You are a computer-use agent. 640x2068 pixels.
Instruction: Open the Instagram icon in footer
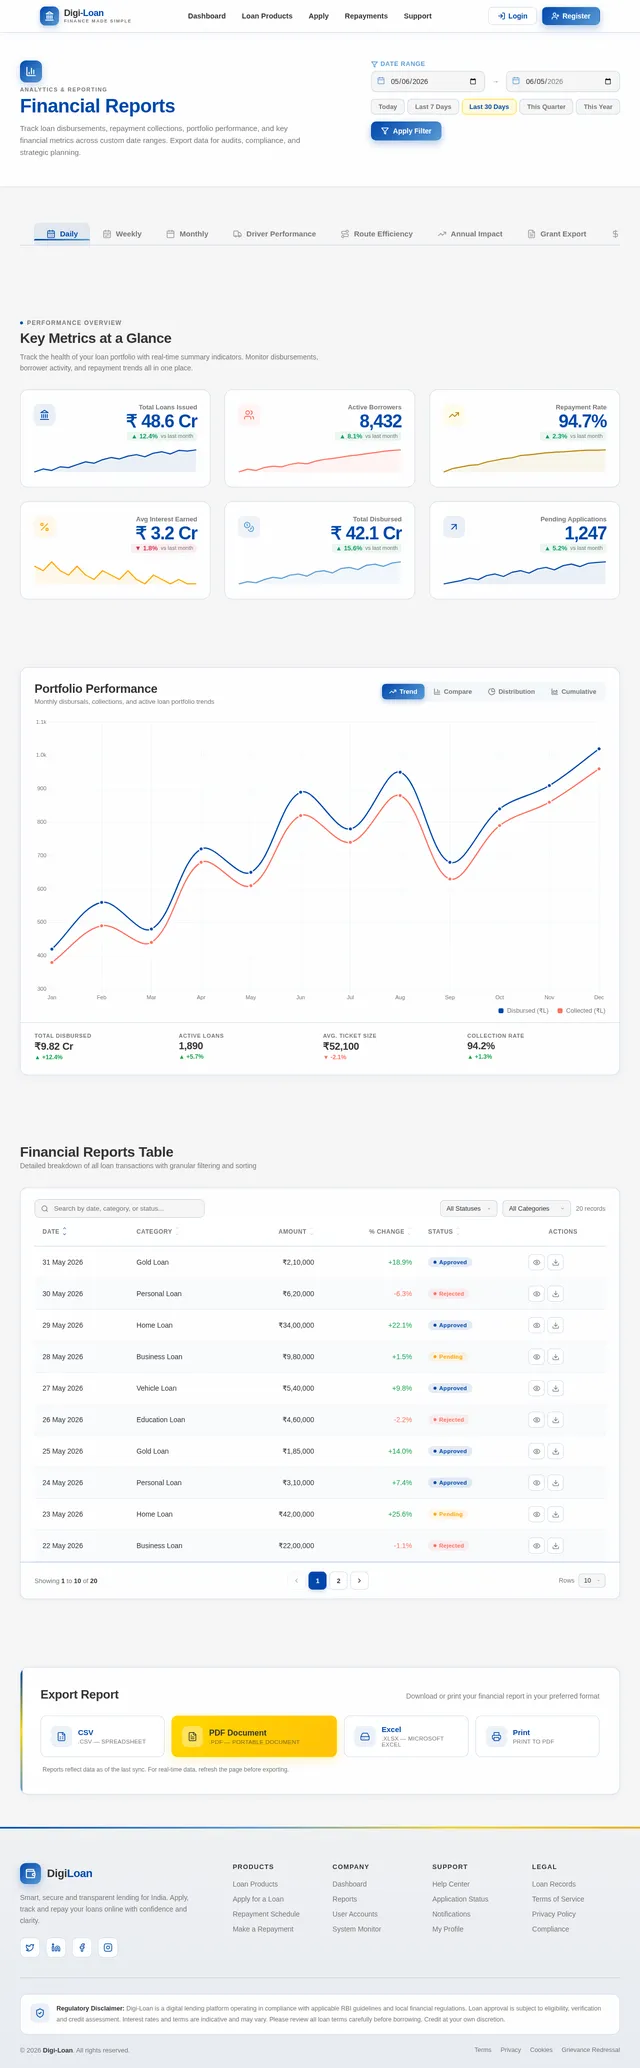pyautogui.click(x=109, y=1947)
